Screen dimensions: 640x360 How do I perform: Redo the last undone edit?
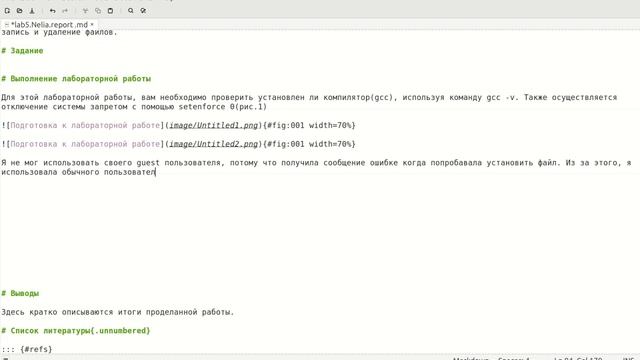coord(65,11)
